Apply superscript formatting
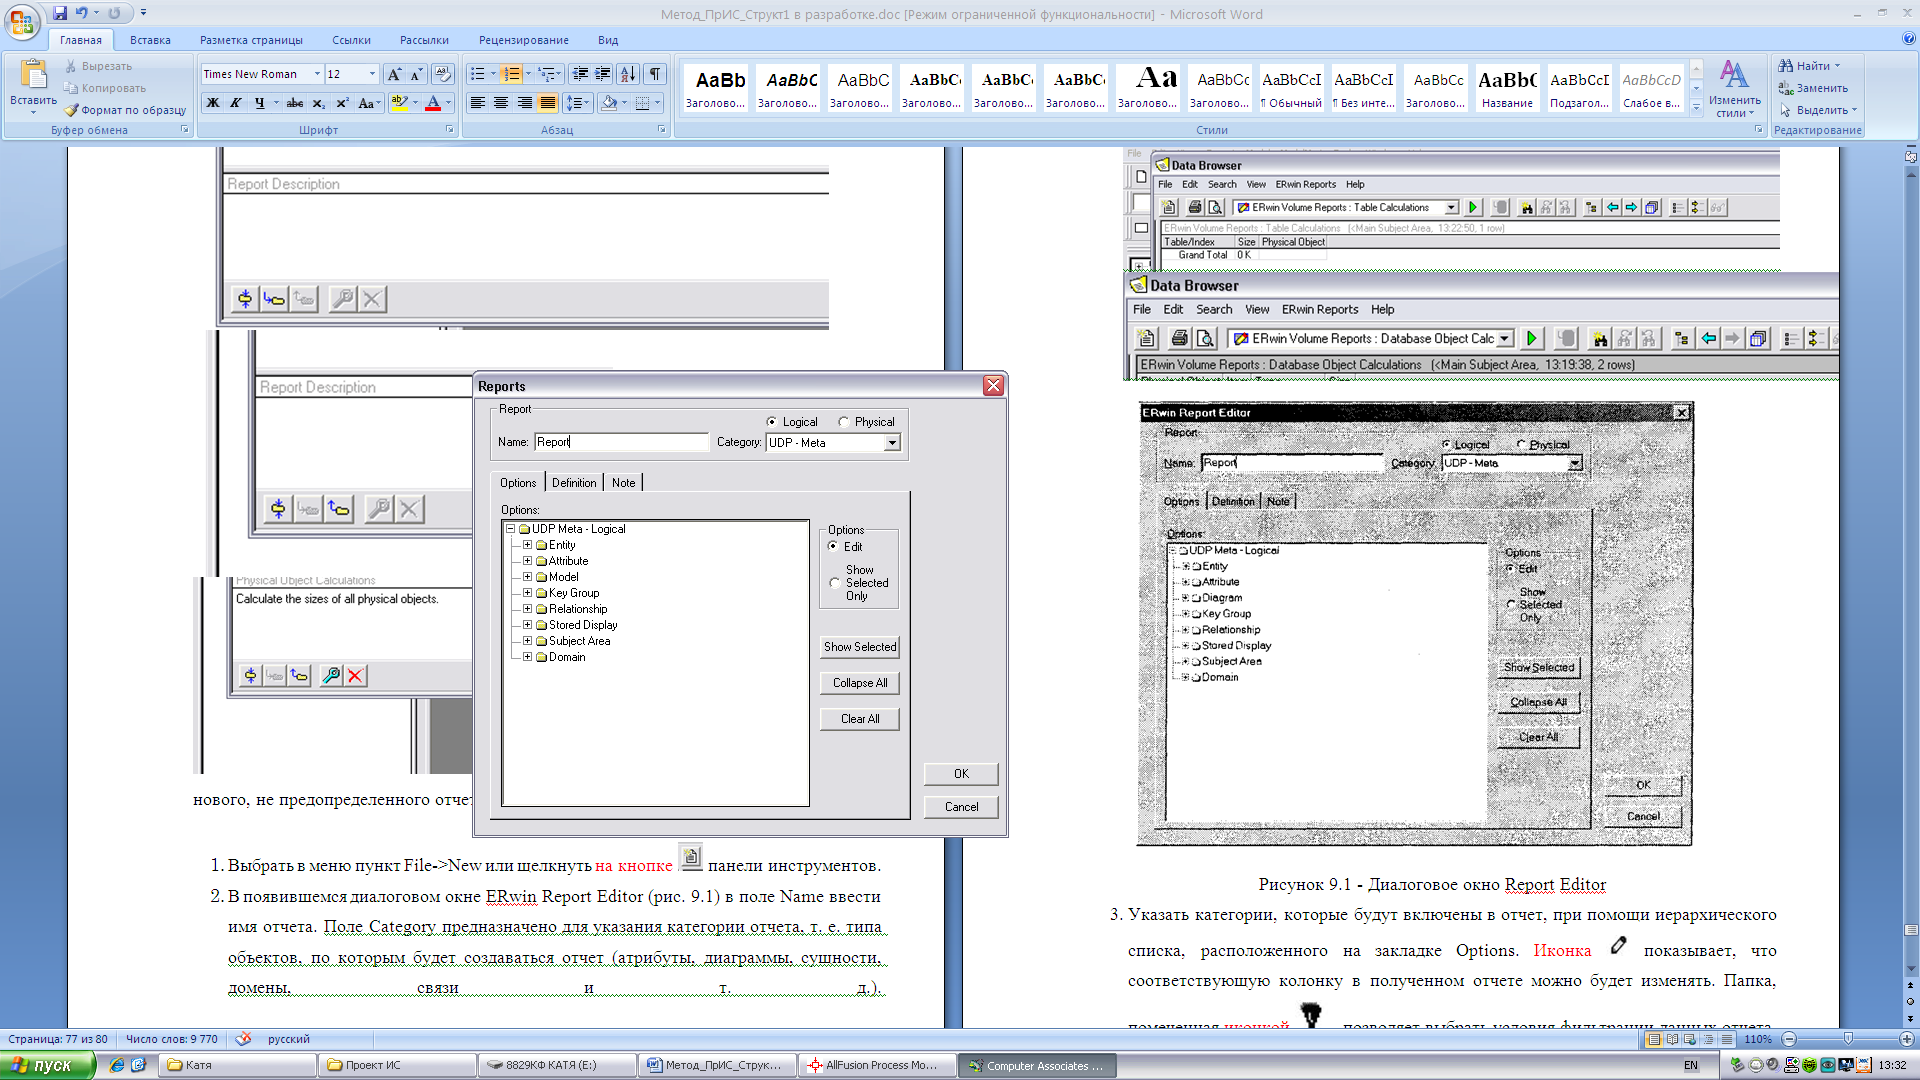This screenshot has width=1920, height=1080. tap(341, 103)
